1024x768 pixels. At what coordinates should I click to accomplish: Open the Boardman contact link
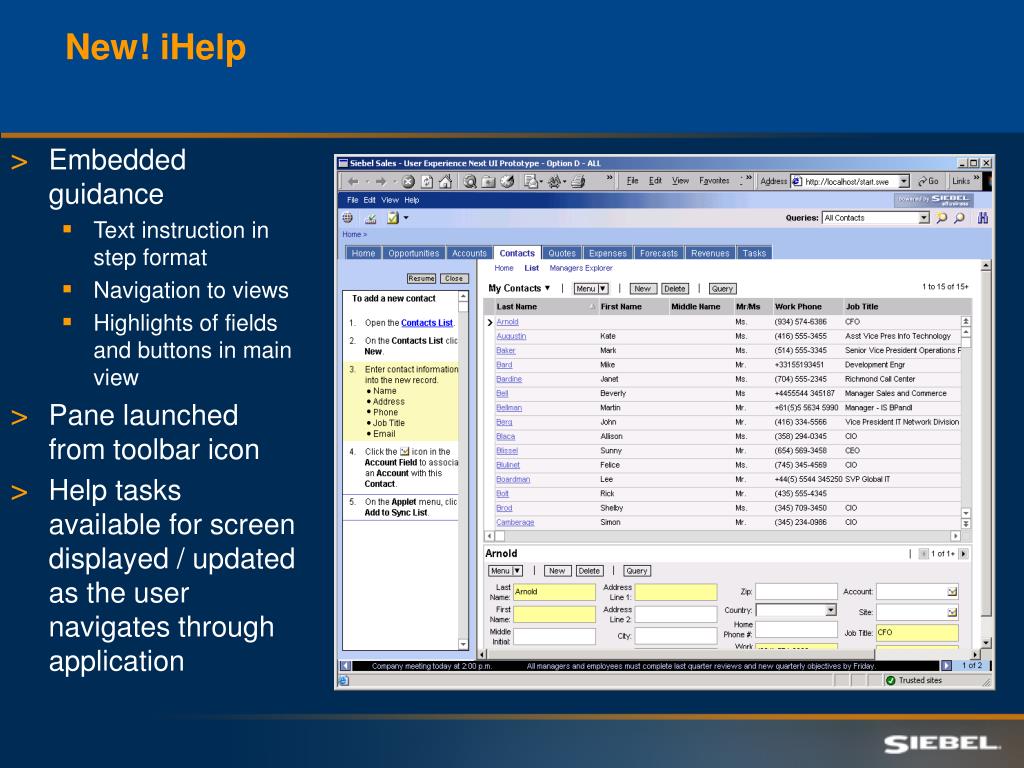pos(513,479)
